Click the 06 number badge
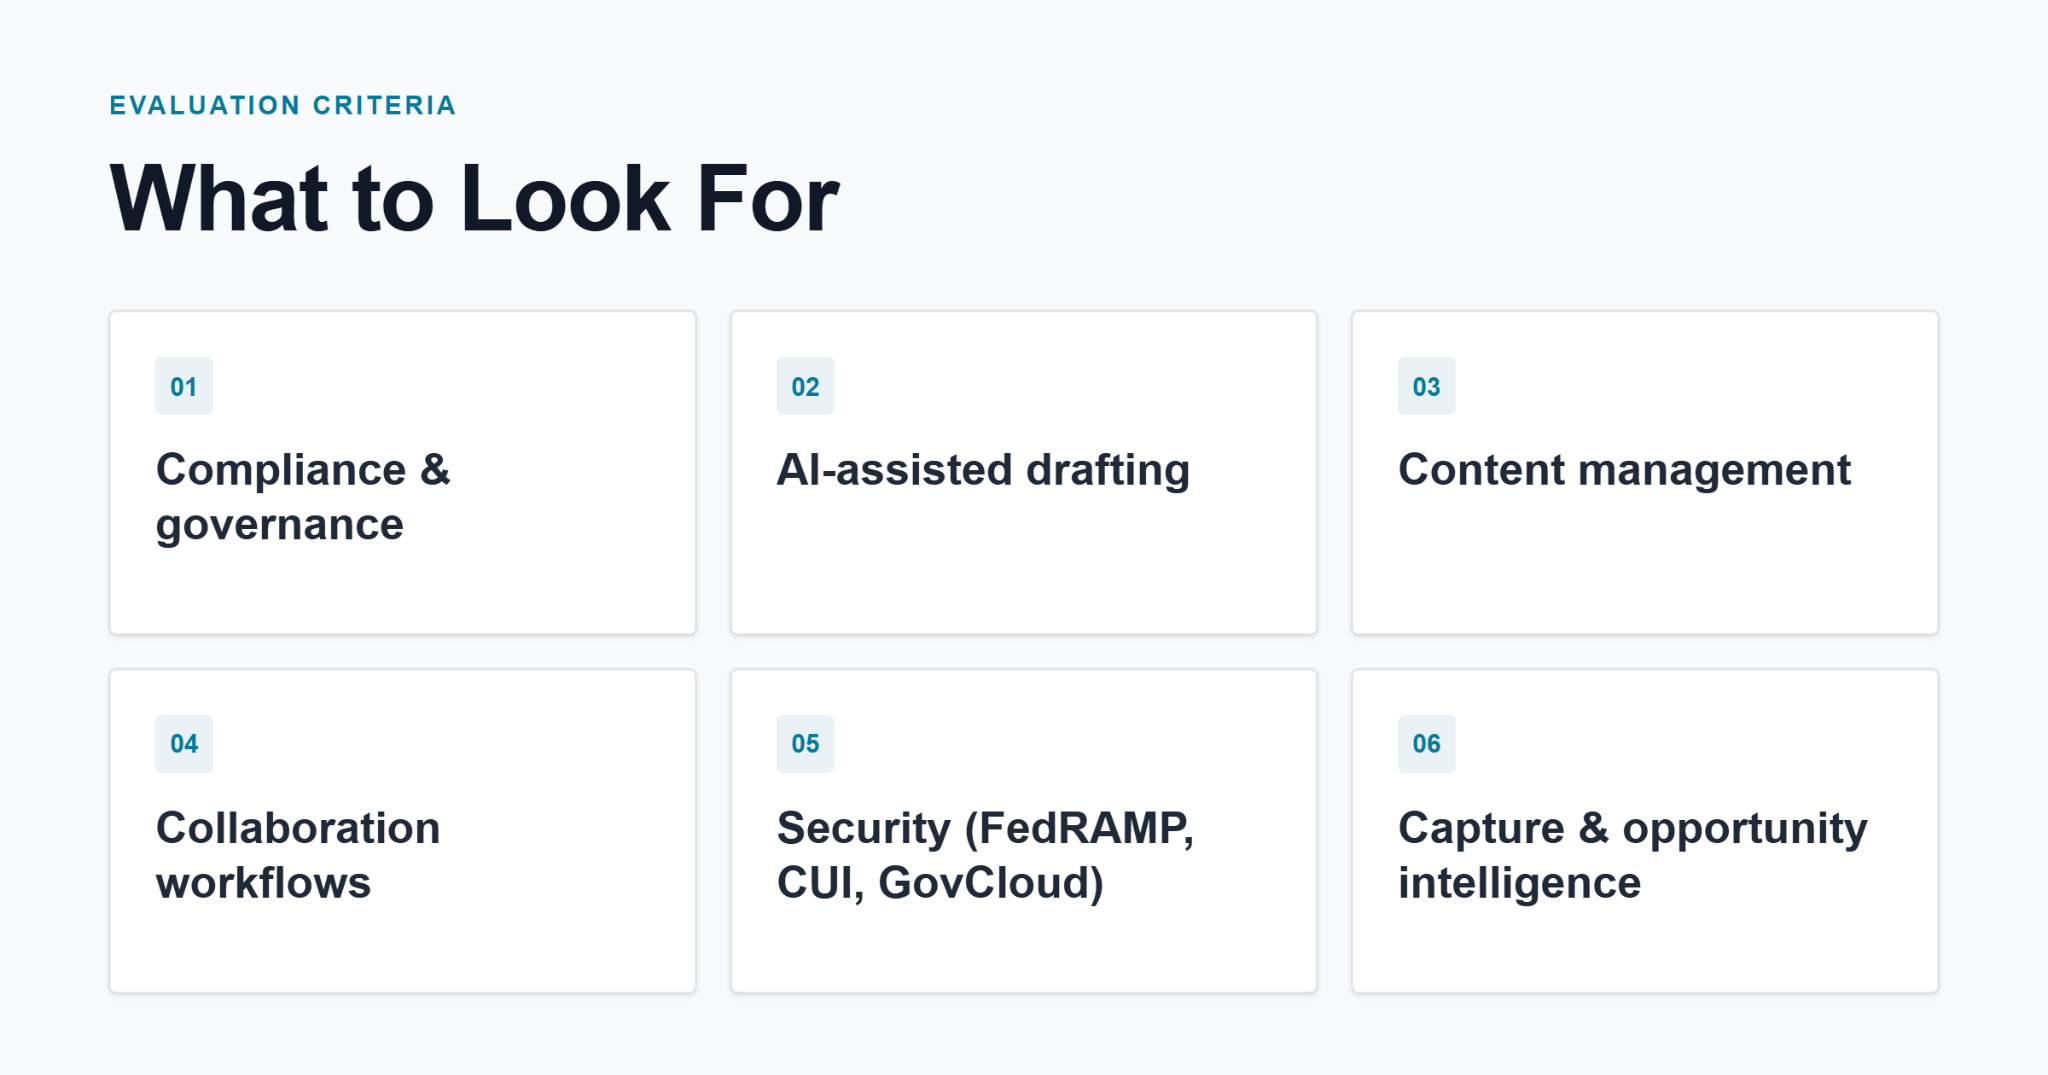The width and height of the screenshot is (2048, 1075). 1426,744
